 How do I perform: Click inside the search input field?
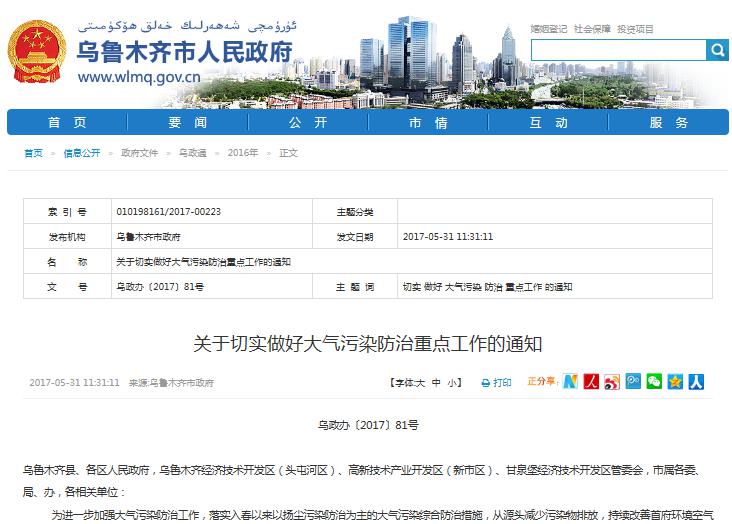tap(616, 50)
